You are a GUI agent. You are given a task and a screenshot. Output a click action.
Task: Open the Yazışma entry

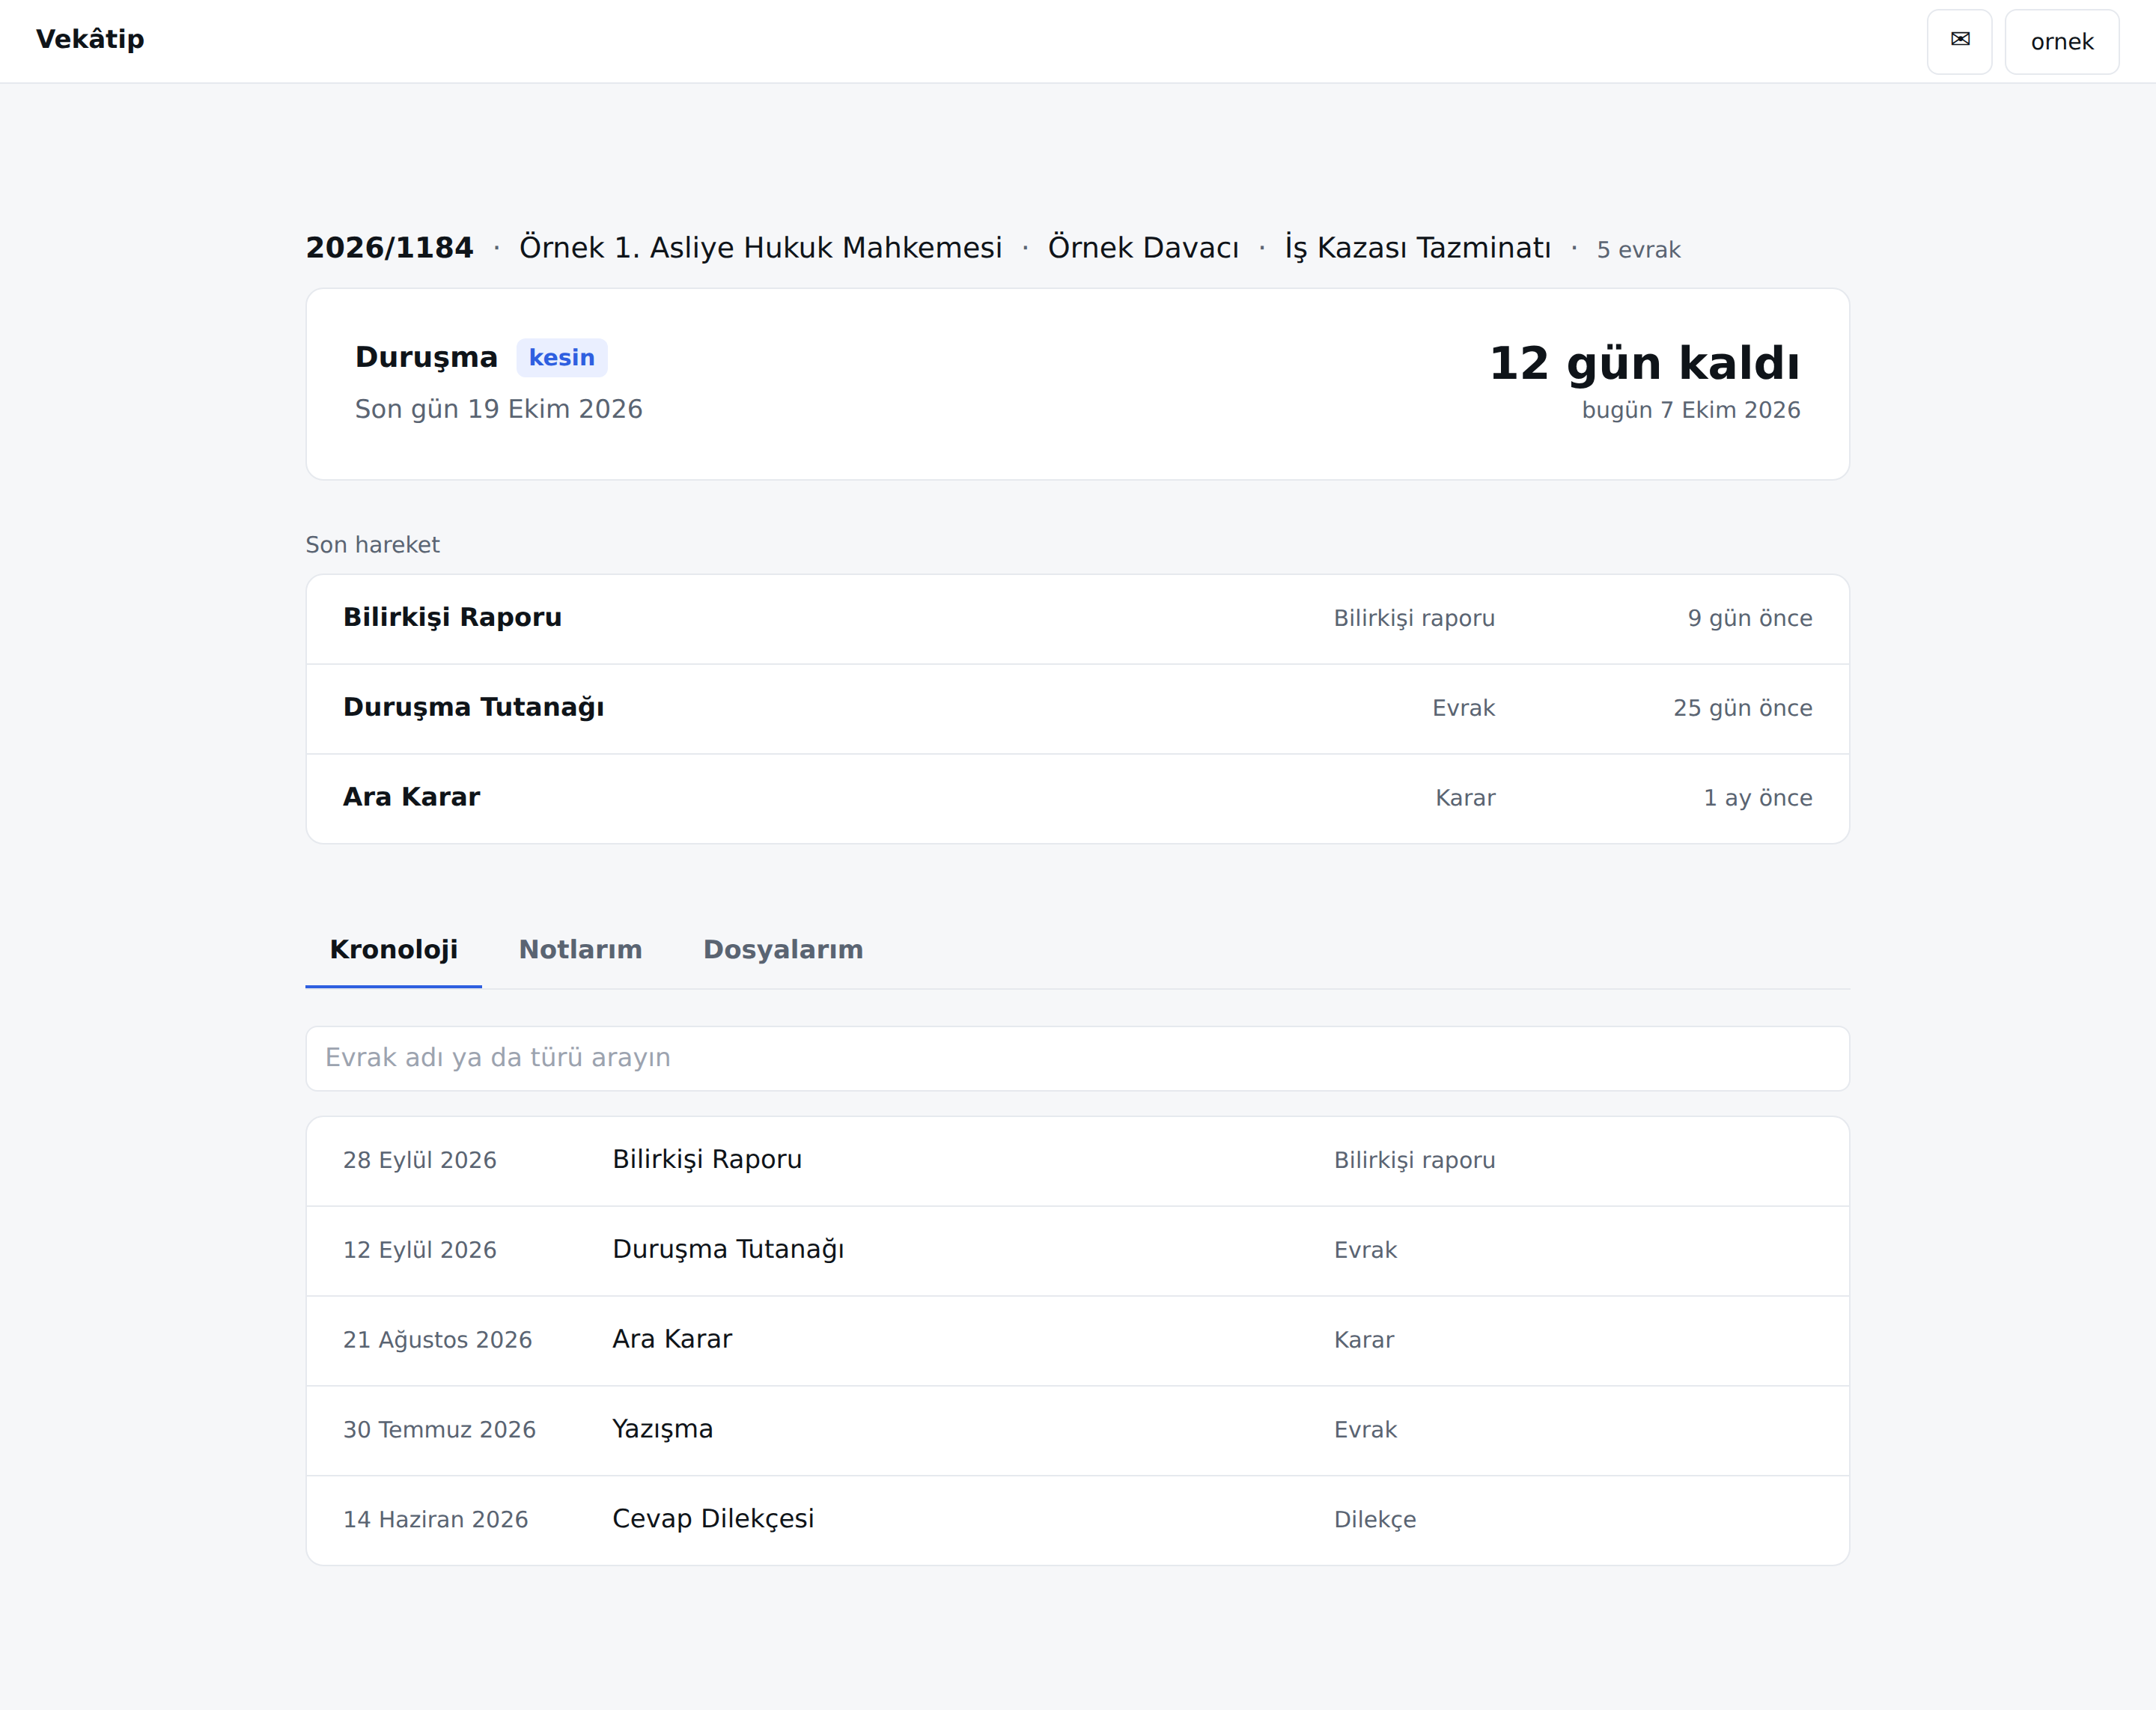pyautogui.click(x=1077, y=1430)
